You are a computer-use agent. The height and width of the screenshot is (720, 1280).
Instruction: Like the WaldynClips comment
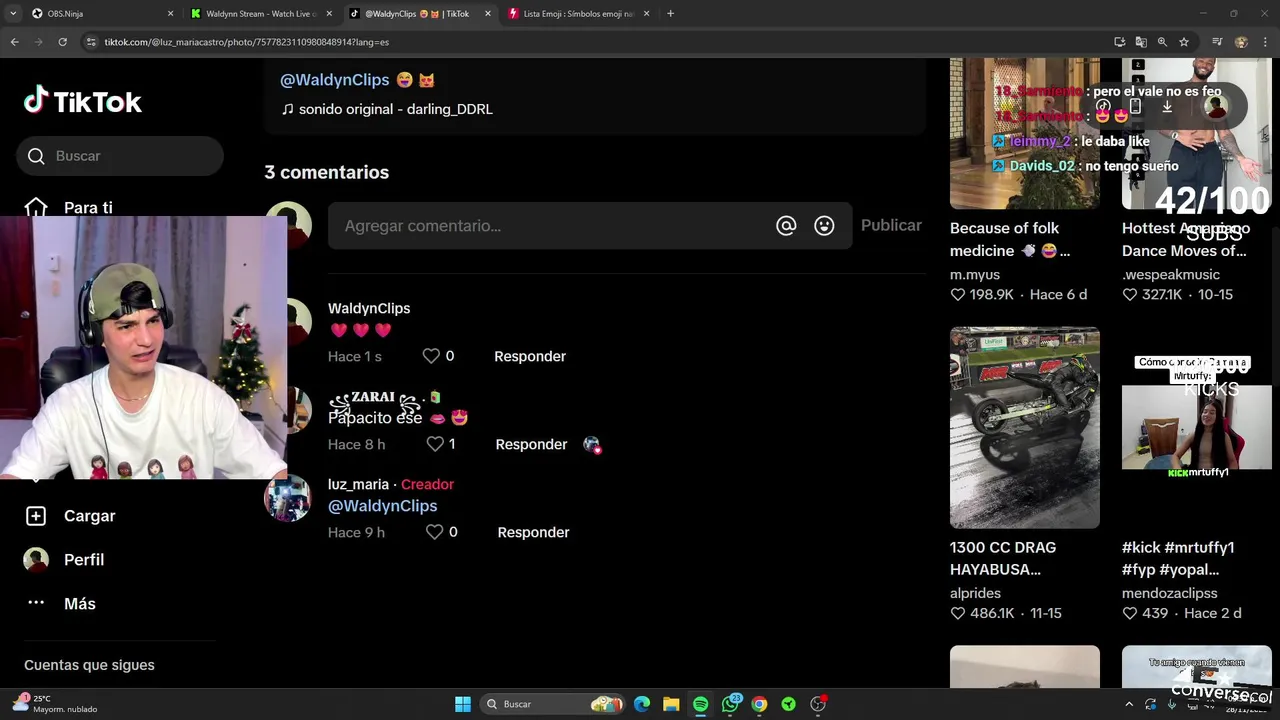click(431, 356)
